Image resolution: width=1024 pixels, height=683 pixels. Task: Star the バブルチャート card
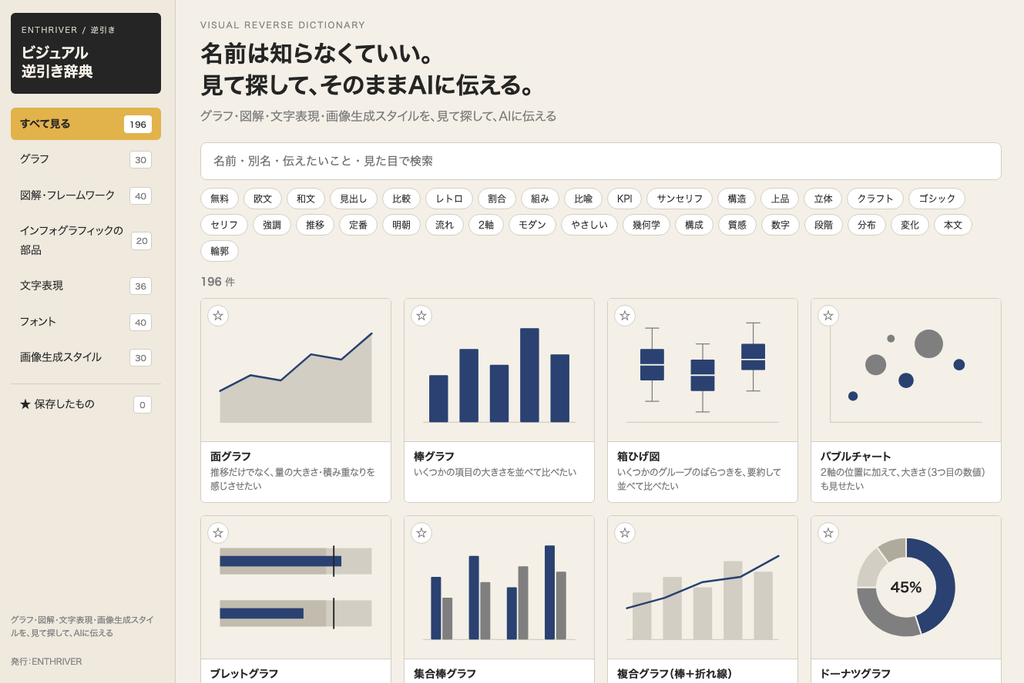point(828,316)
